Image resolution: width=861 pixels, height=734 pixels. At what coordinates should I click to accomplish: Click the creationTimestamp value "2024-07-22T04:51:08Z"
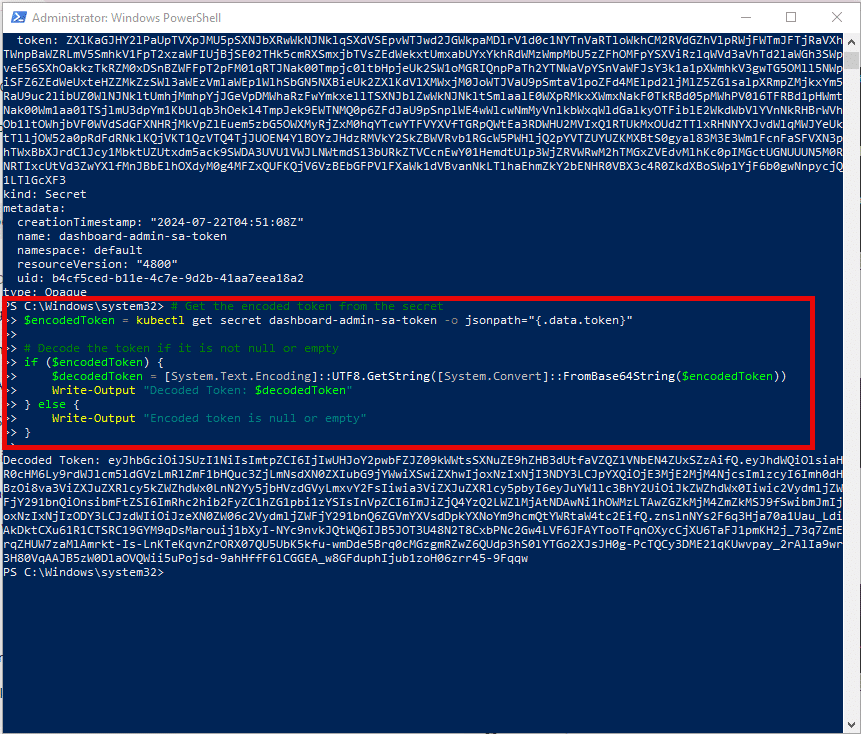coord(227,222)
